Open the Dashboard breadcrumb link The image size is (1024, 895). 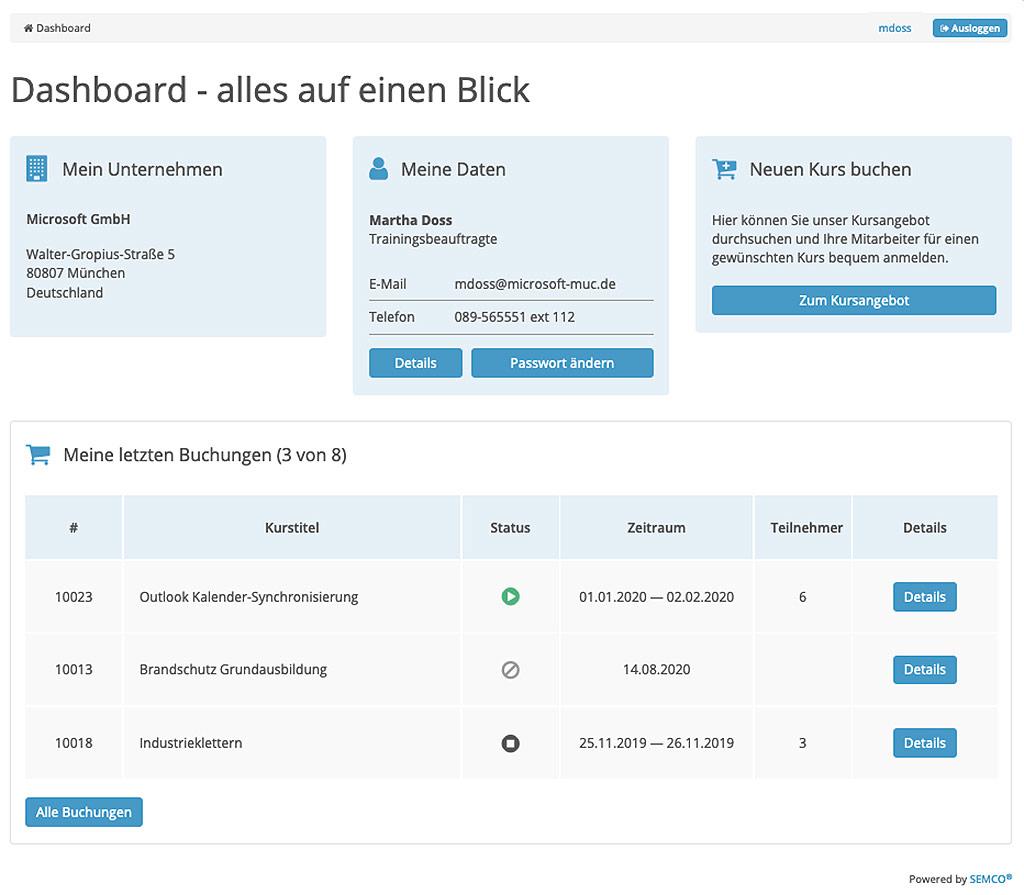(63, 28)
